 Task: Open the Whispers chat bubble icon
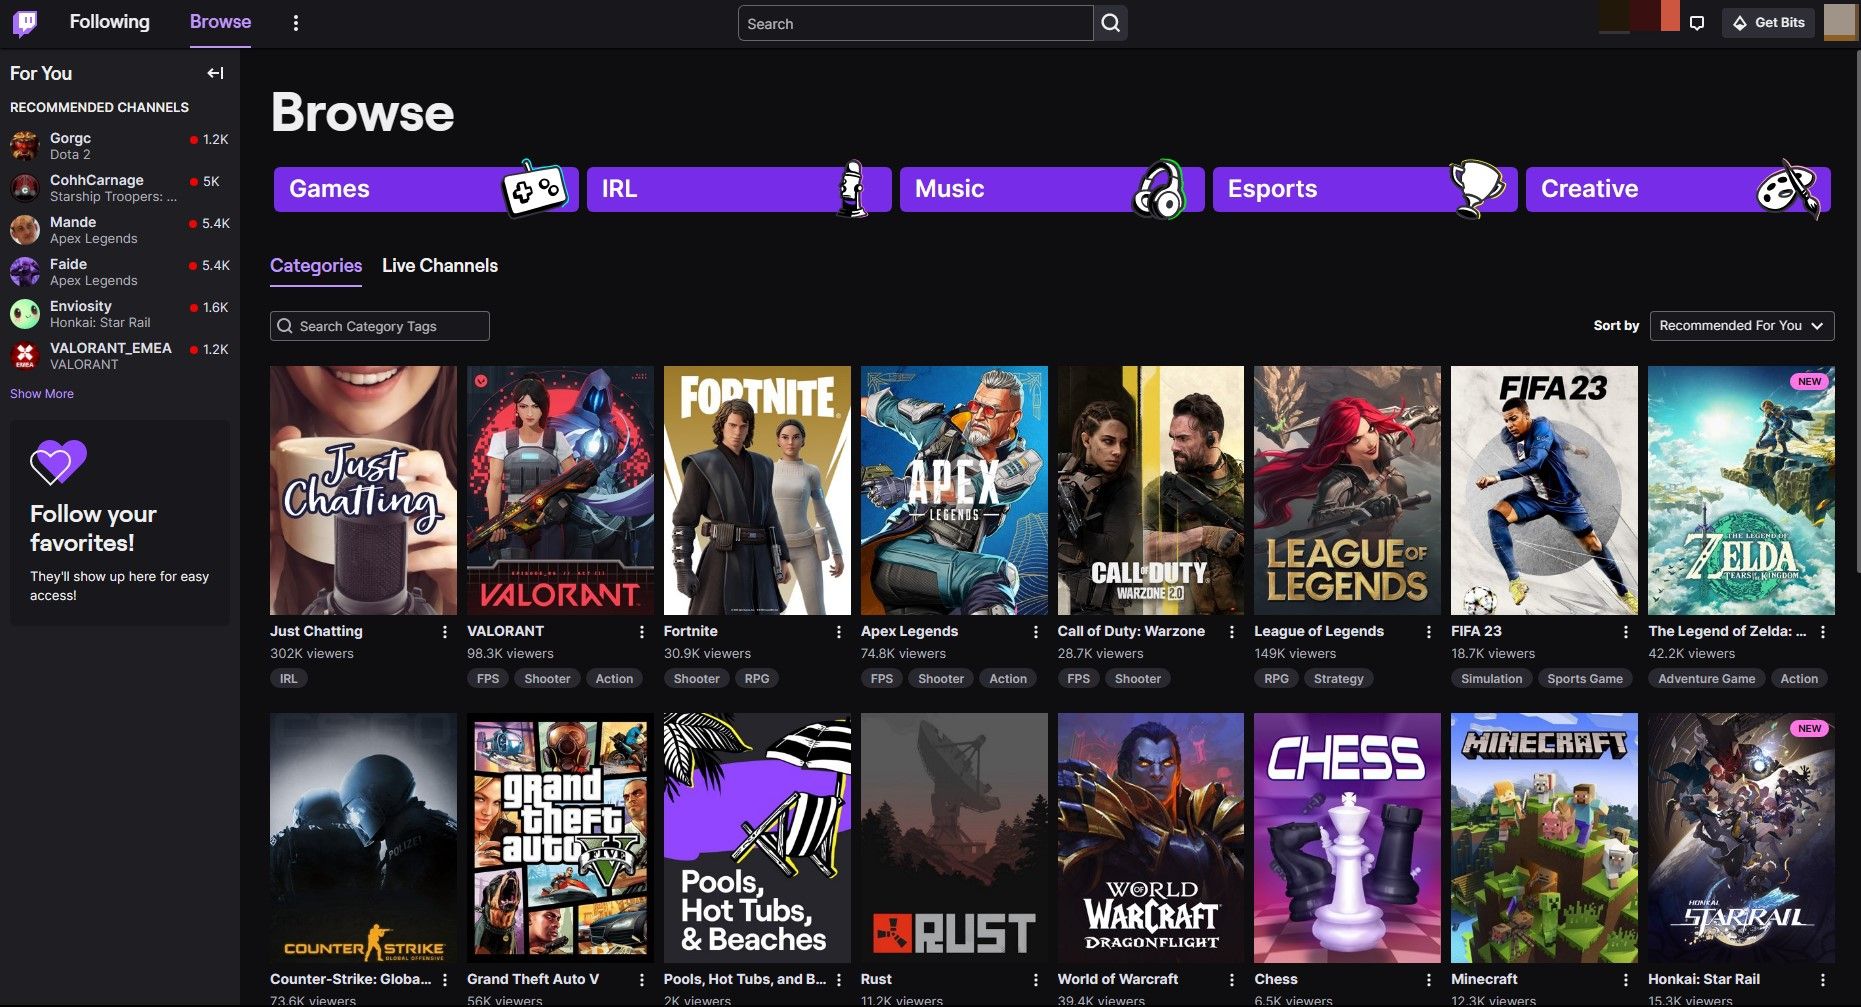pos(1698,22)
